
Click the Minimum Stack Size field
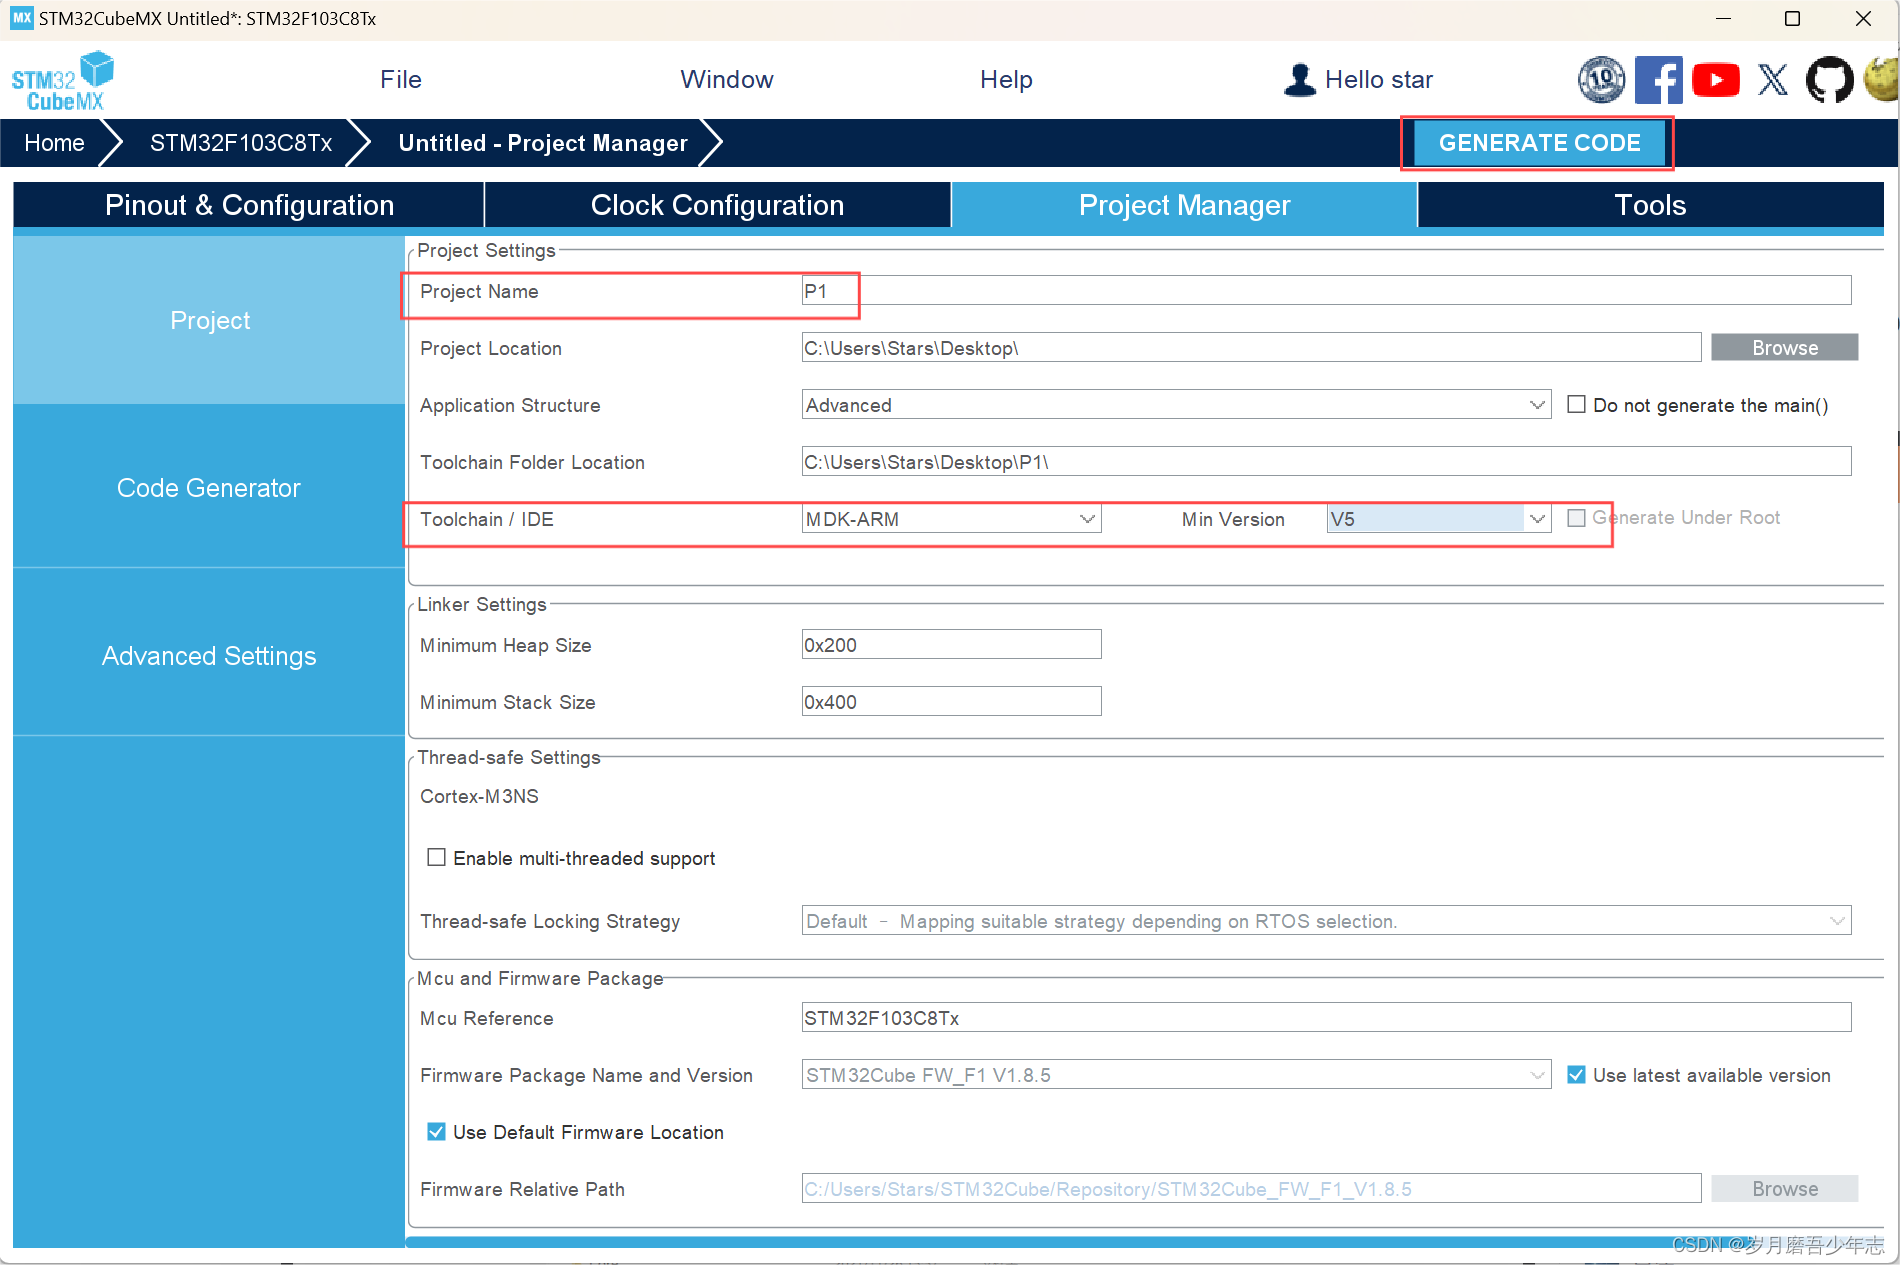click(951, 702)
